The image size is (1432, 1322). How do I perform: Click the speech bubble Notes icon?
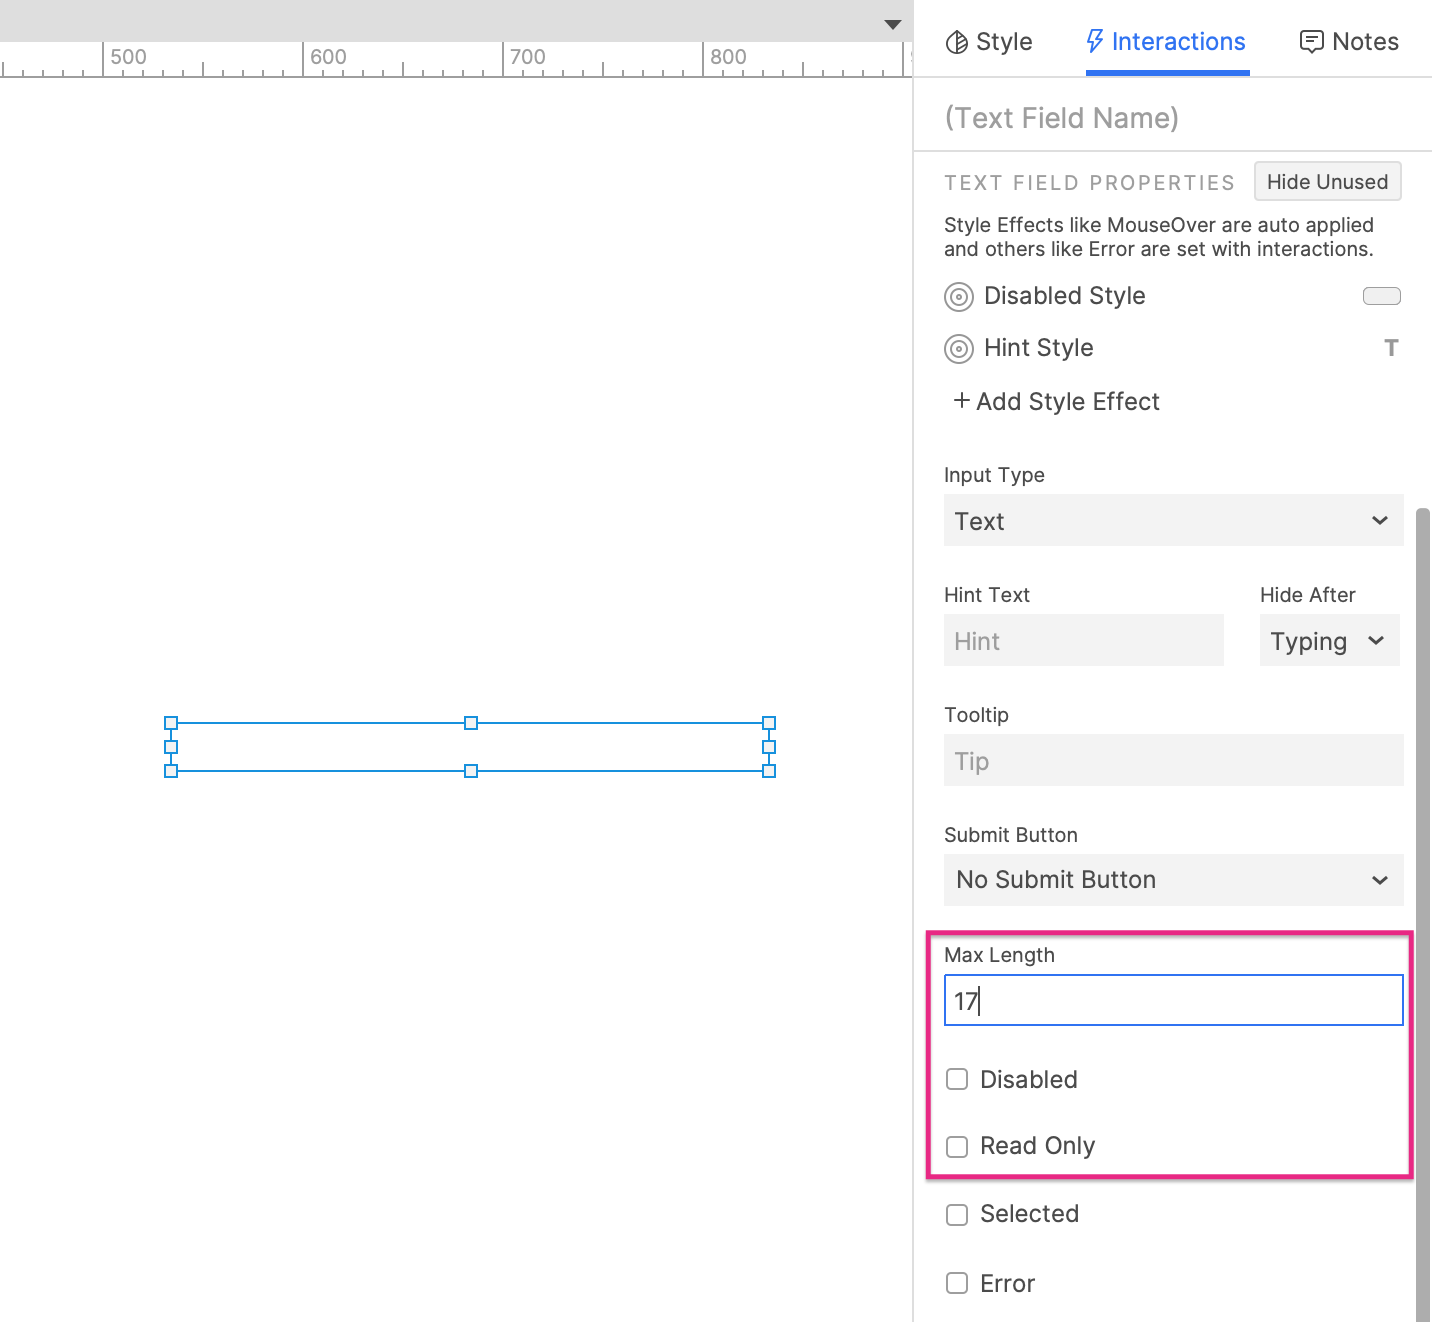1313,41
